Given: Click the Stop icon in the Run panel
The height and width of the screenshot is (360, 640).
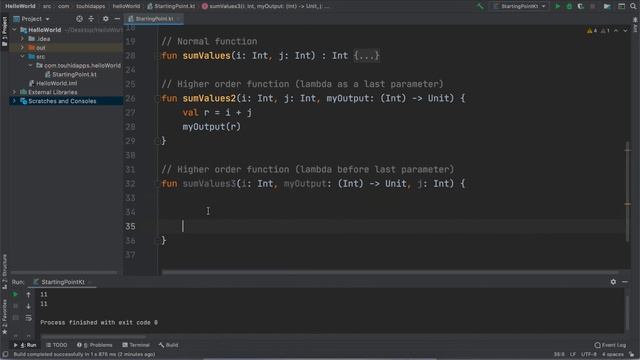Looking at the screenshot, I should [x=16, y=306].
